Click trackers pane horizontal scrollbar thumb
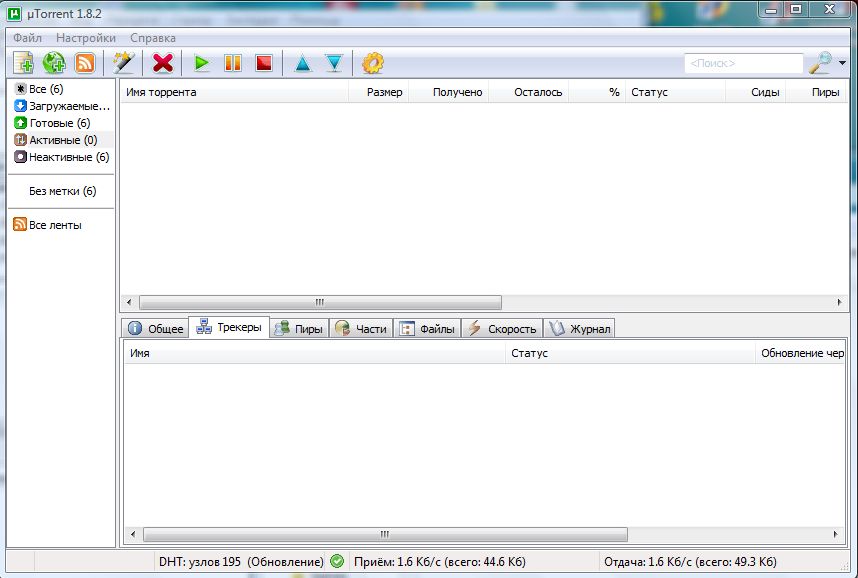Screen dimensions: 858x578 (x=385, y=534)
